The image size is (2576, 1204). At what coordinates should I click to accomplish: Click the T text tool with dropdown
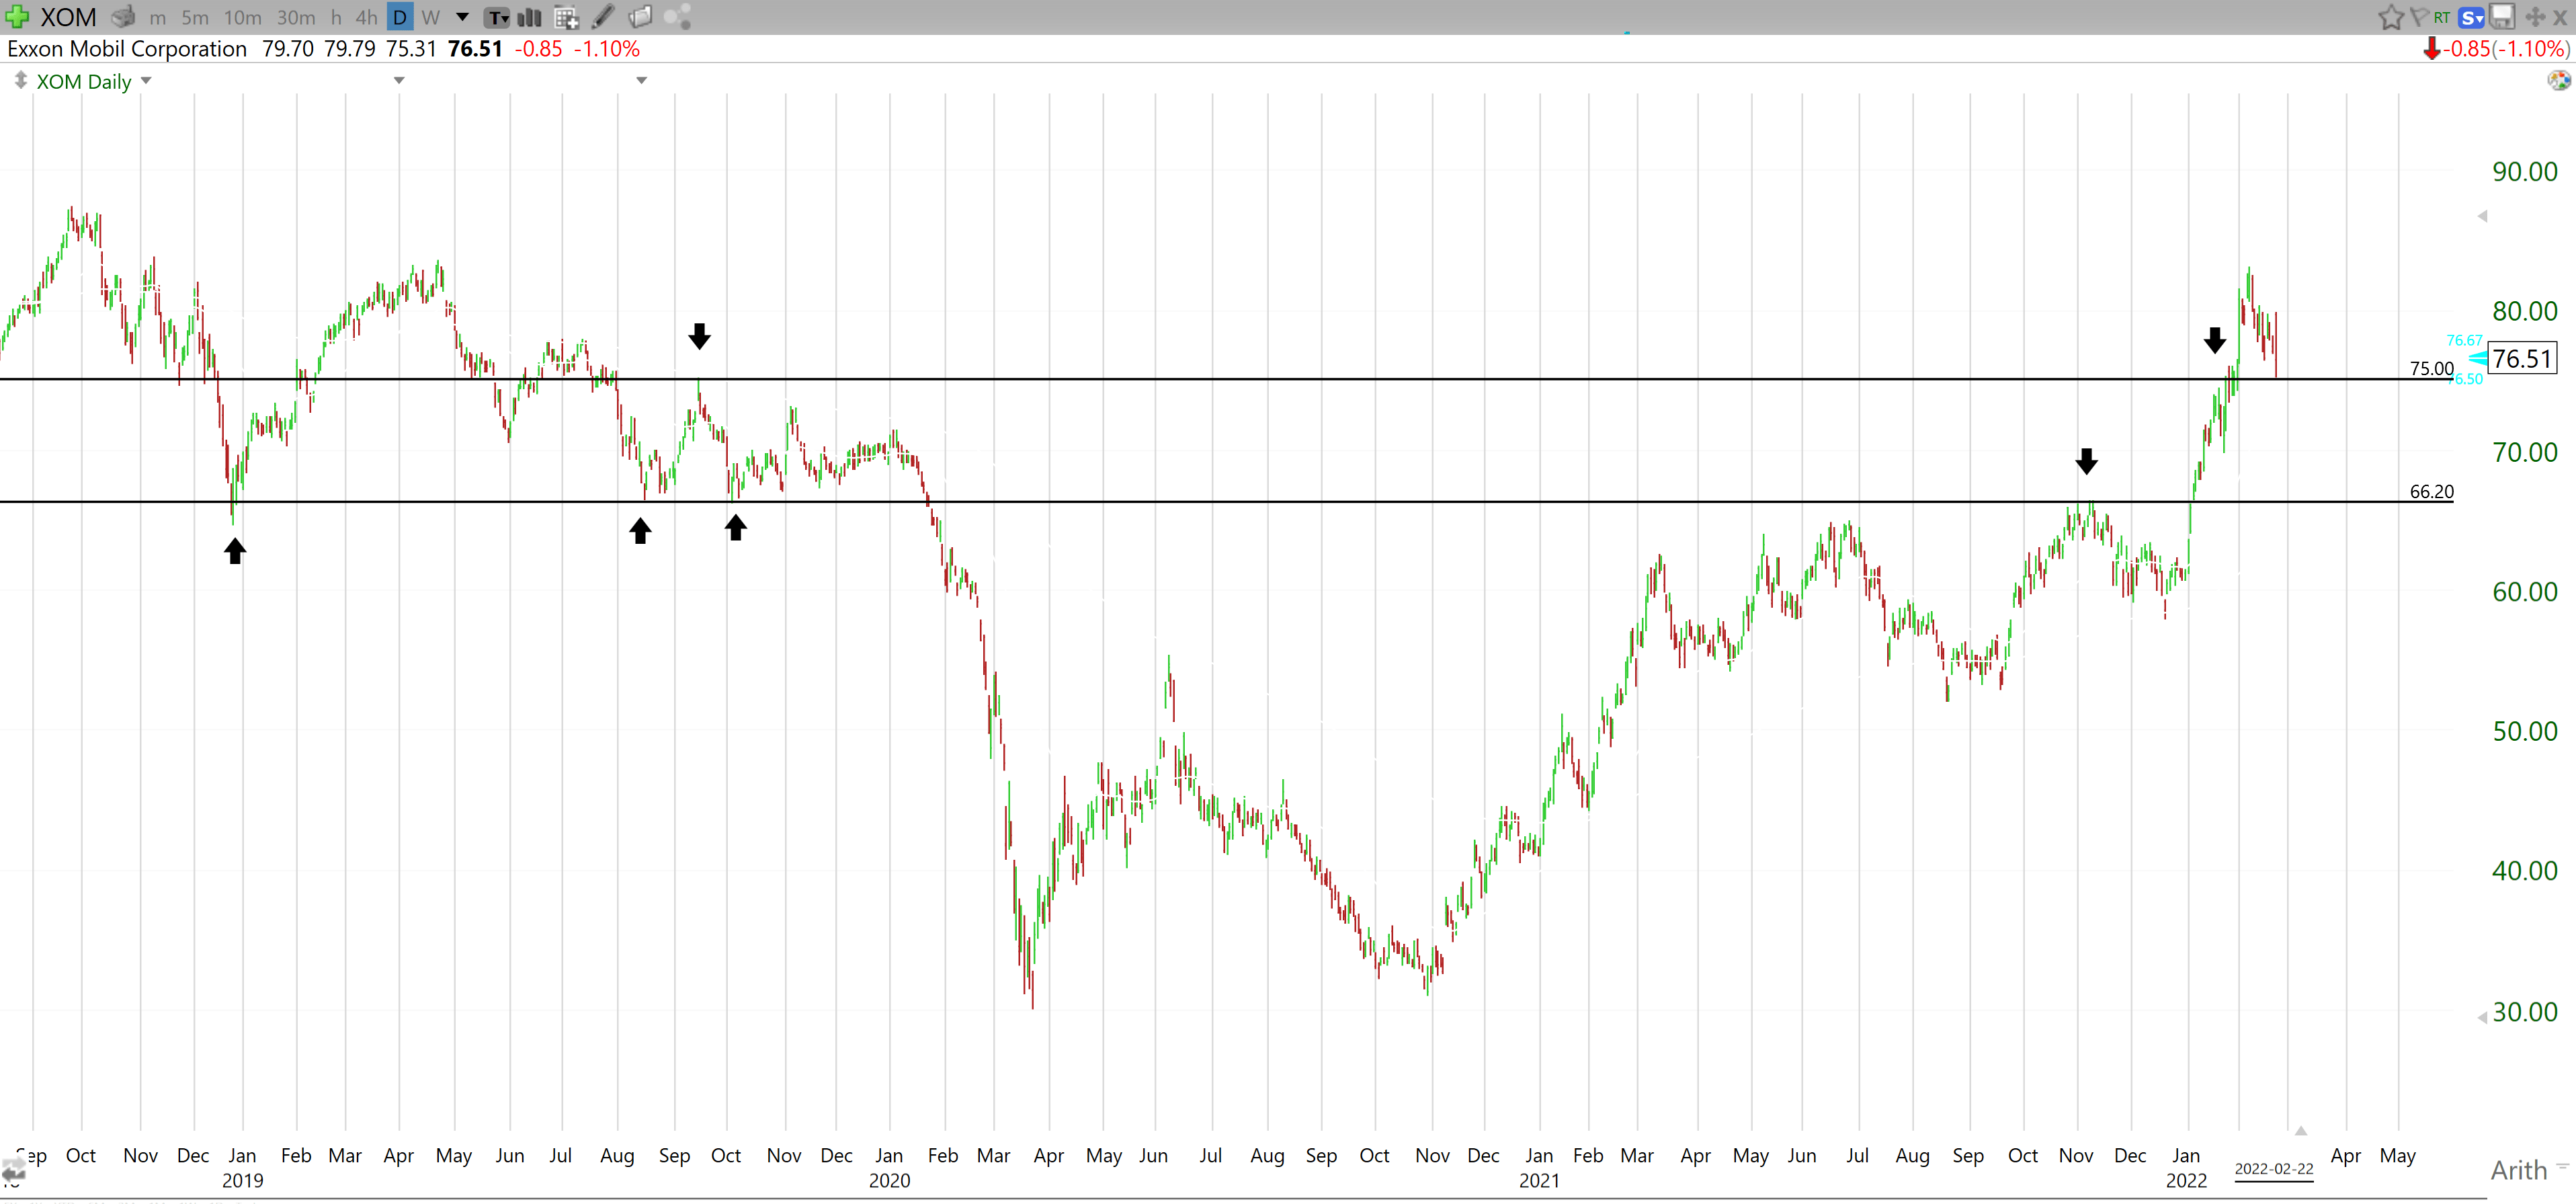[x=497, y=17]
